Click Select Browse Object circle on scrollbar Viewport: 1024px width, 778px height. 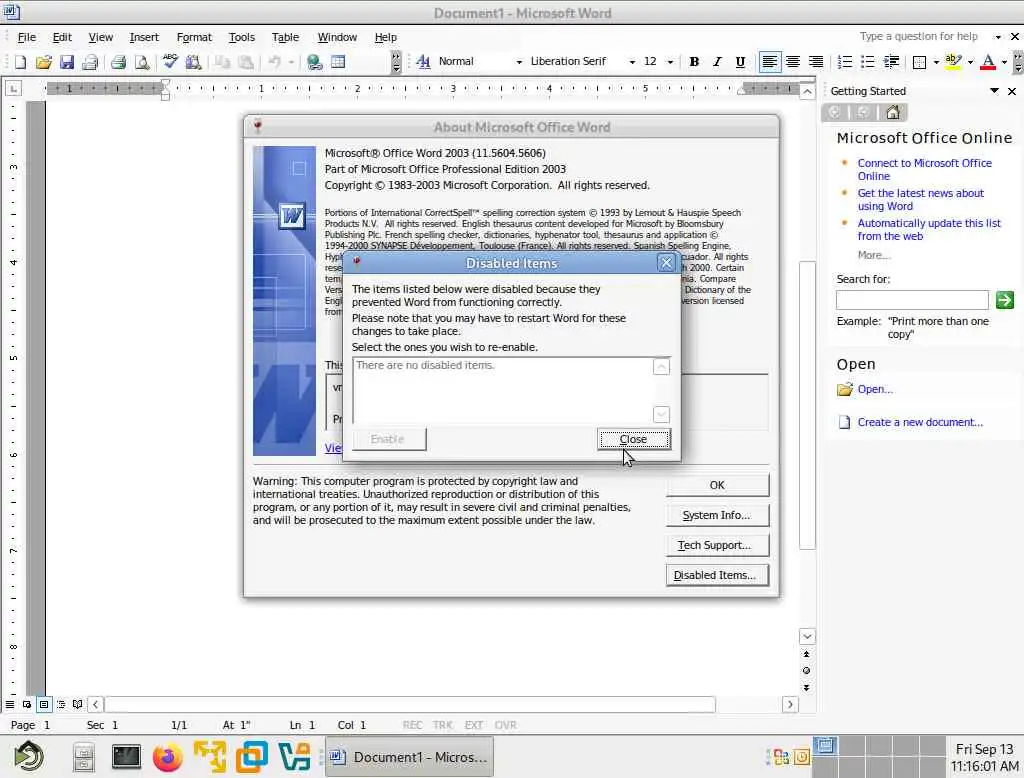click(807, 671)
